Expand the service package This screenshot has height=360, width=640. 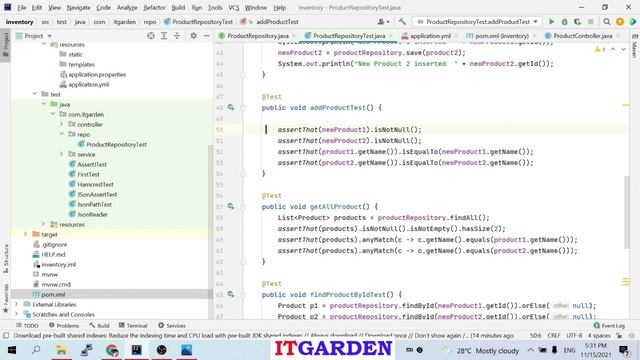(x=62, y=154)
